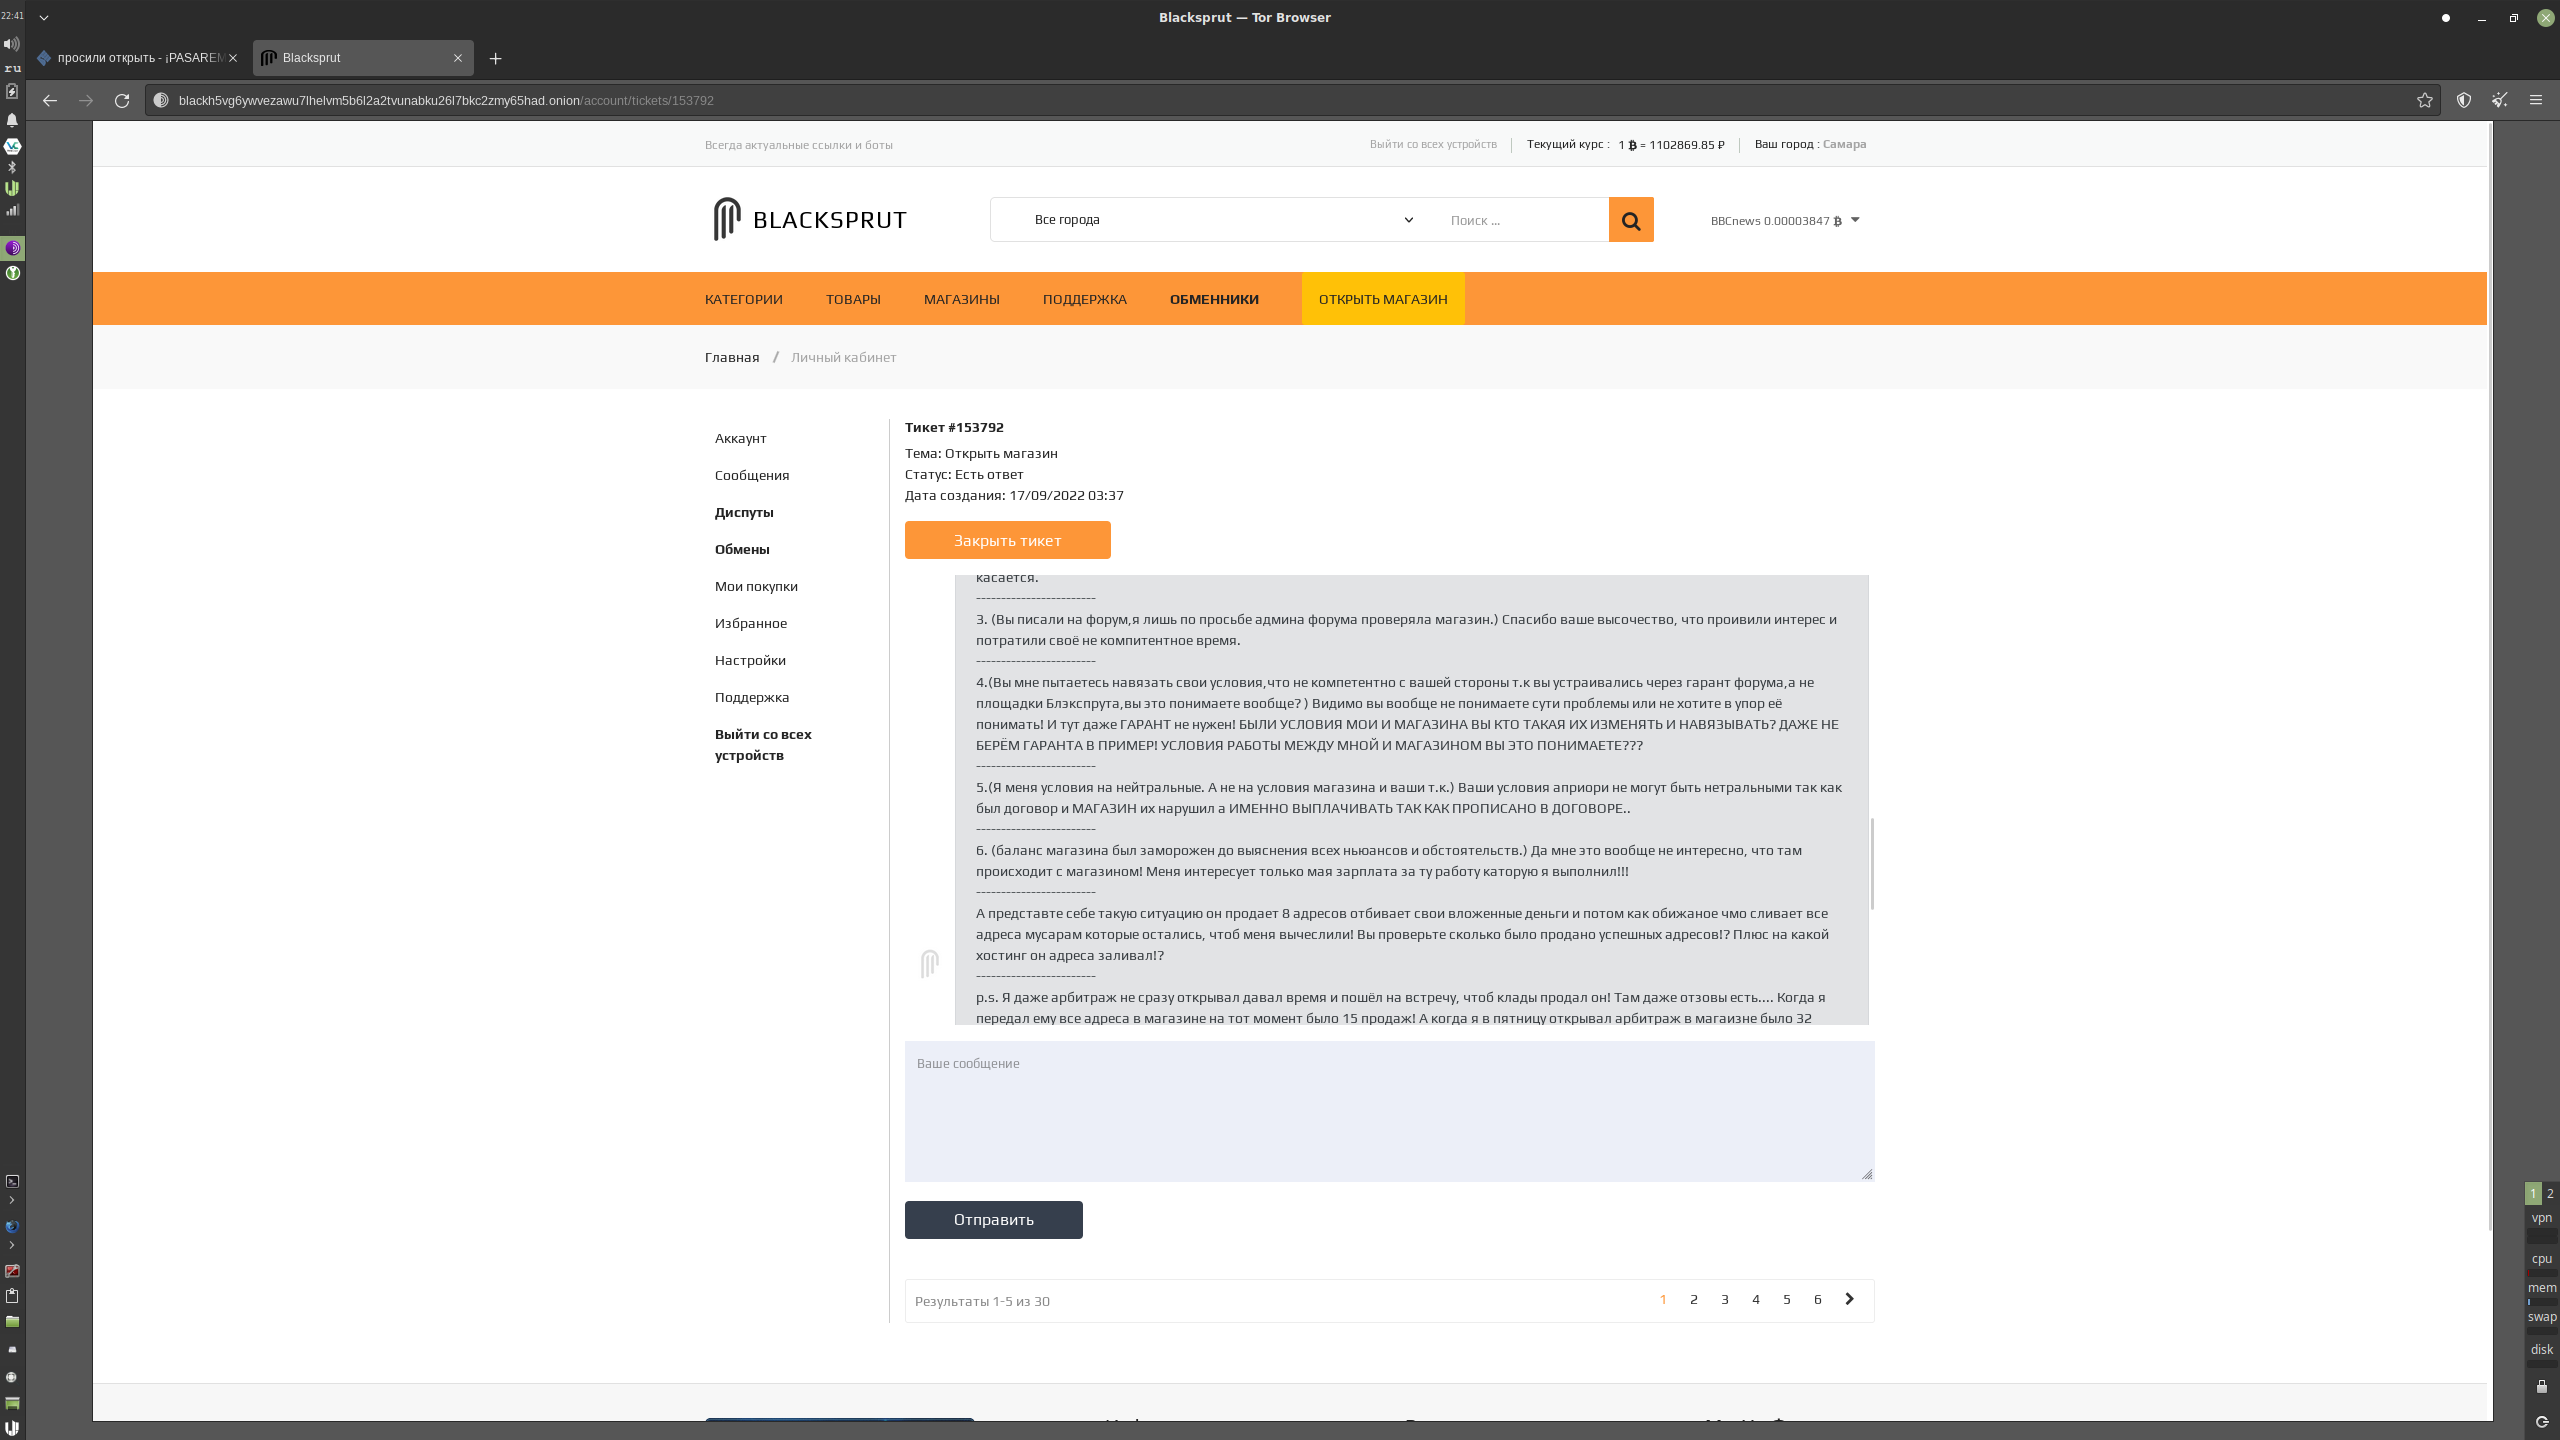Click the page vertical scrollbar
This screenshot has height=1440, width=2560.
click(2490, 676)
